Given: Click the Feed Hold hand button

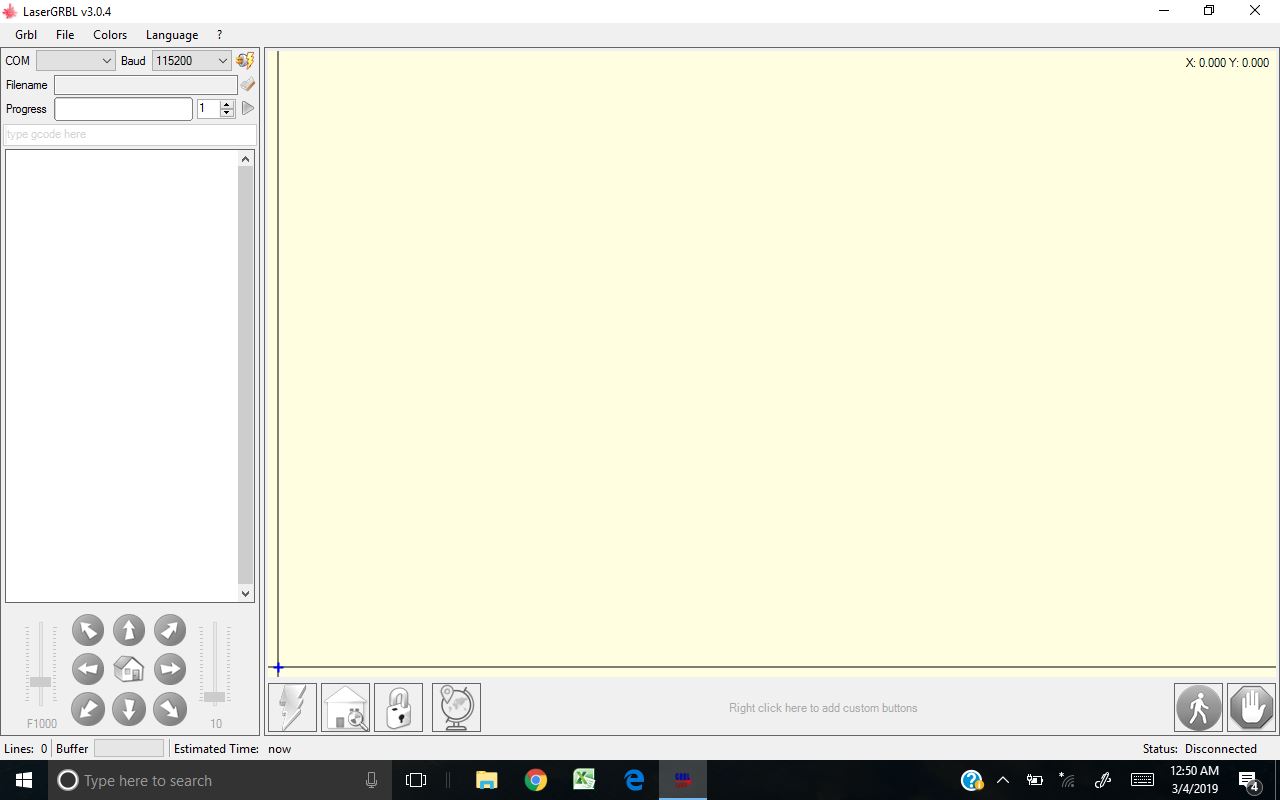Looking at the screenshot, I should pyautogui.click(x=1252, y=708).
